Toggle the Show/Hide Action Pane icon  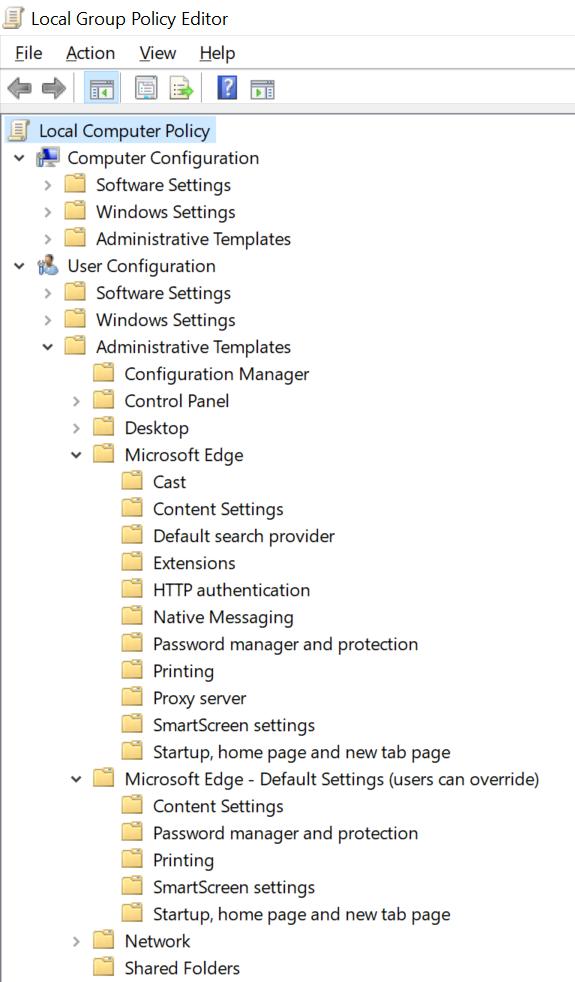click(262, 90)
